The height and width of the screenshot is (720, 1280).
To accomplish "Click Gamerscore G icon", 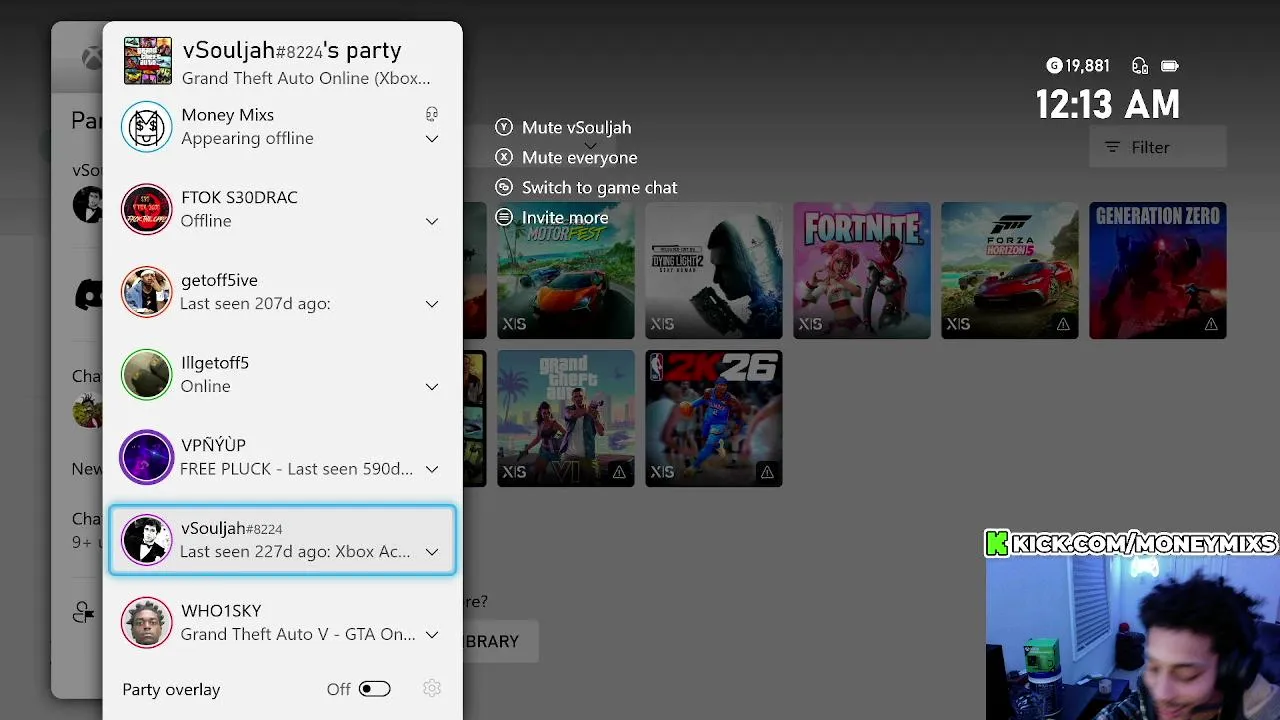I will (x=1054, y=66).
